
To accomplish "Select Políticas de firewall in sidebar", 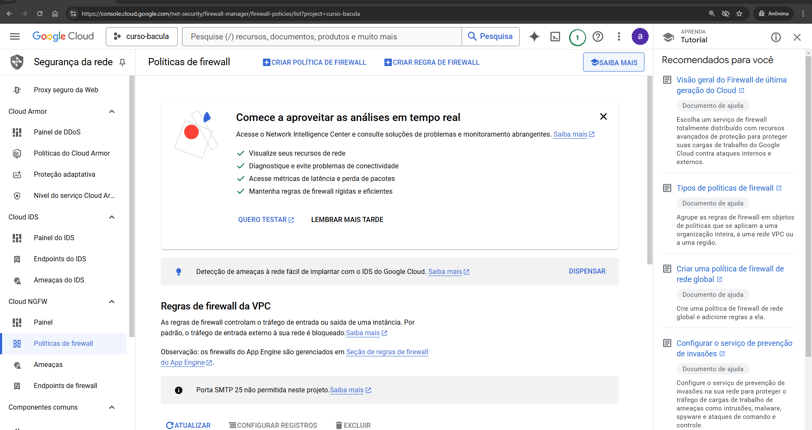I will coord(63,343).
